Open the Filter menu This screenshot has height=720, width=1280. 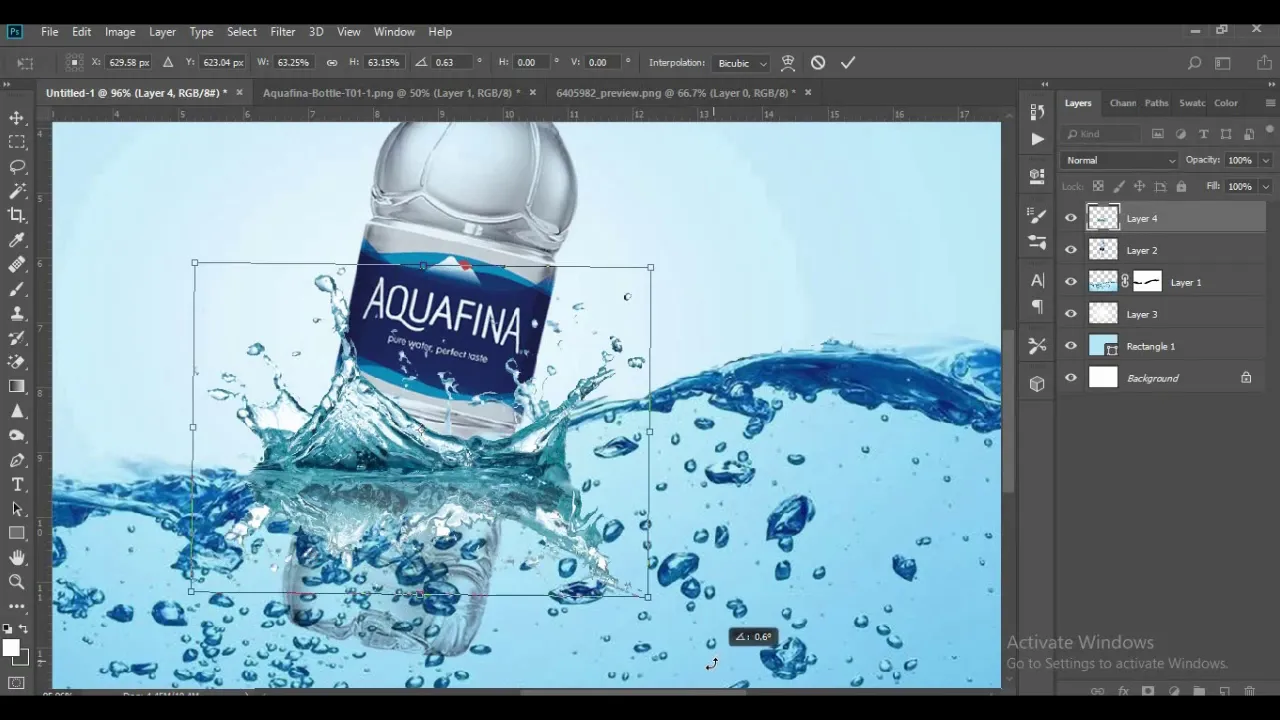point(283,32)
